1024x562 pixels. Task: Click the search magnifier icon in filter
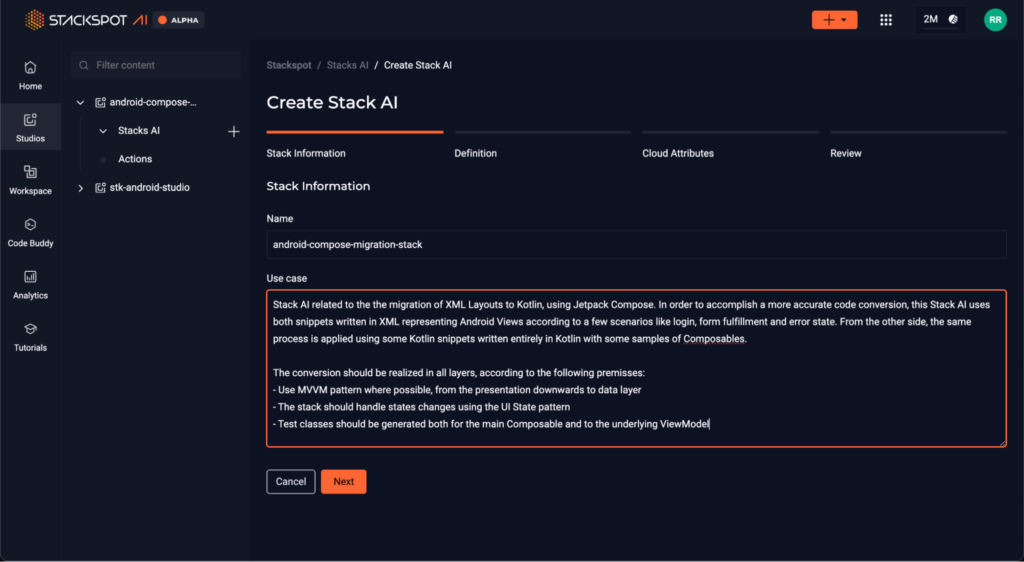pos(84,65)
